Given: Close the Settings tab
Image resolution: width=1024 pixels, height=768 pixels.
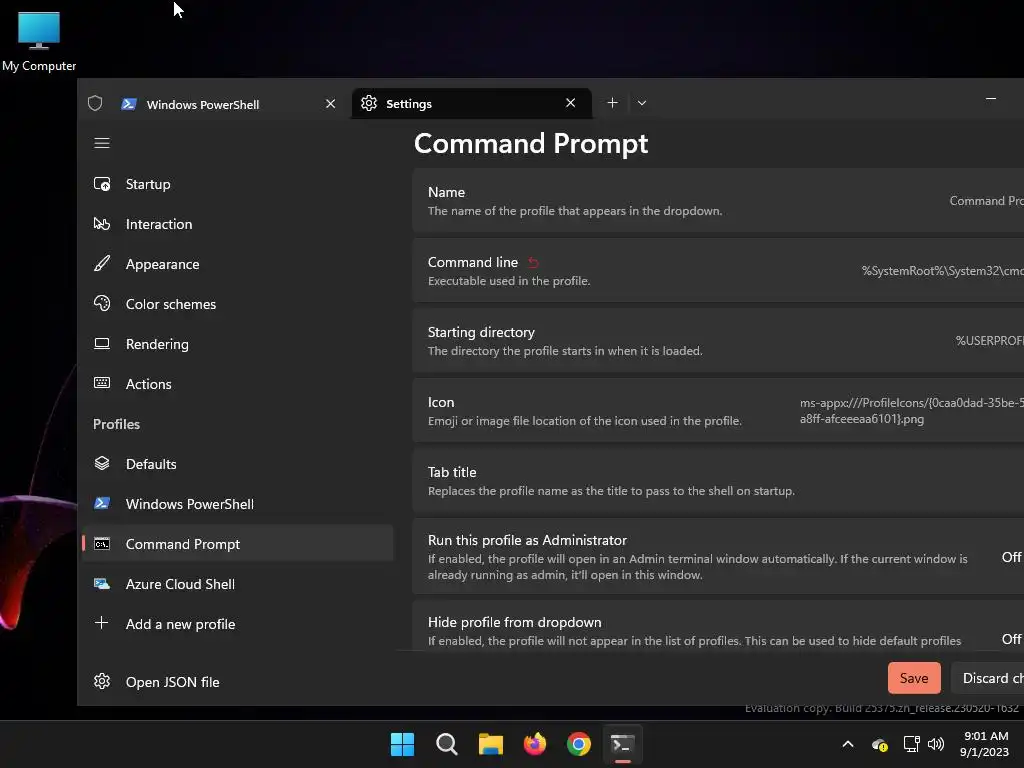Looking at the screenshot, I should point(571,103).
